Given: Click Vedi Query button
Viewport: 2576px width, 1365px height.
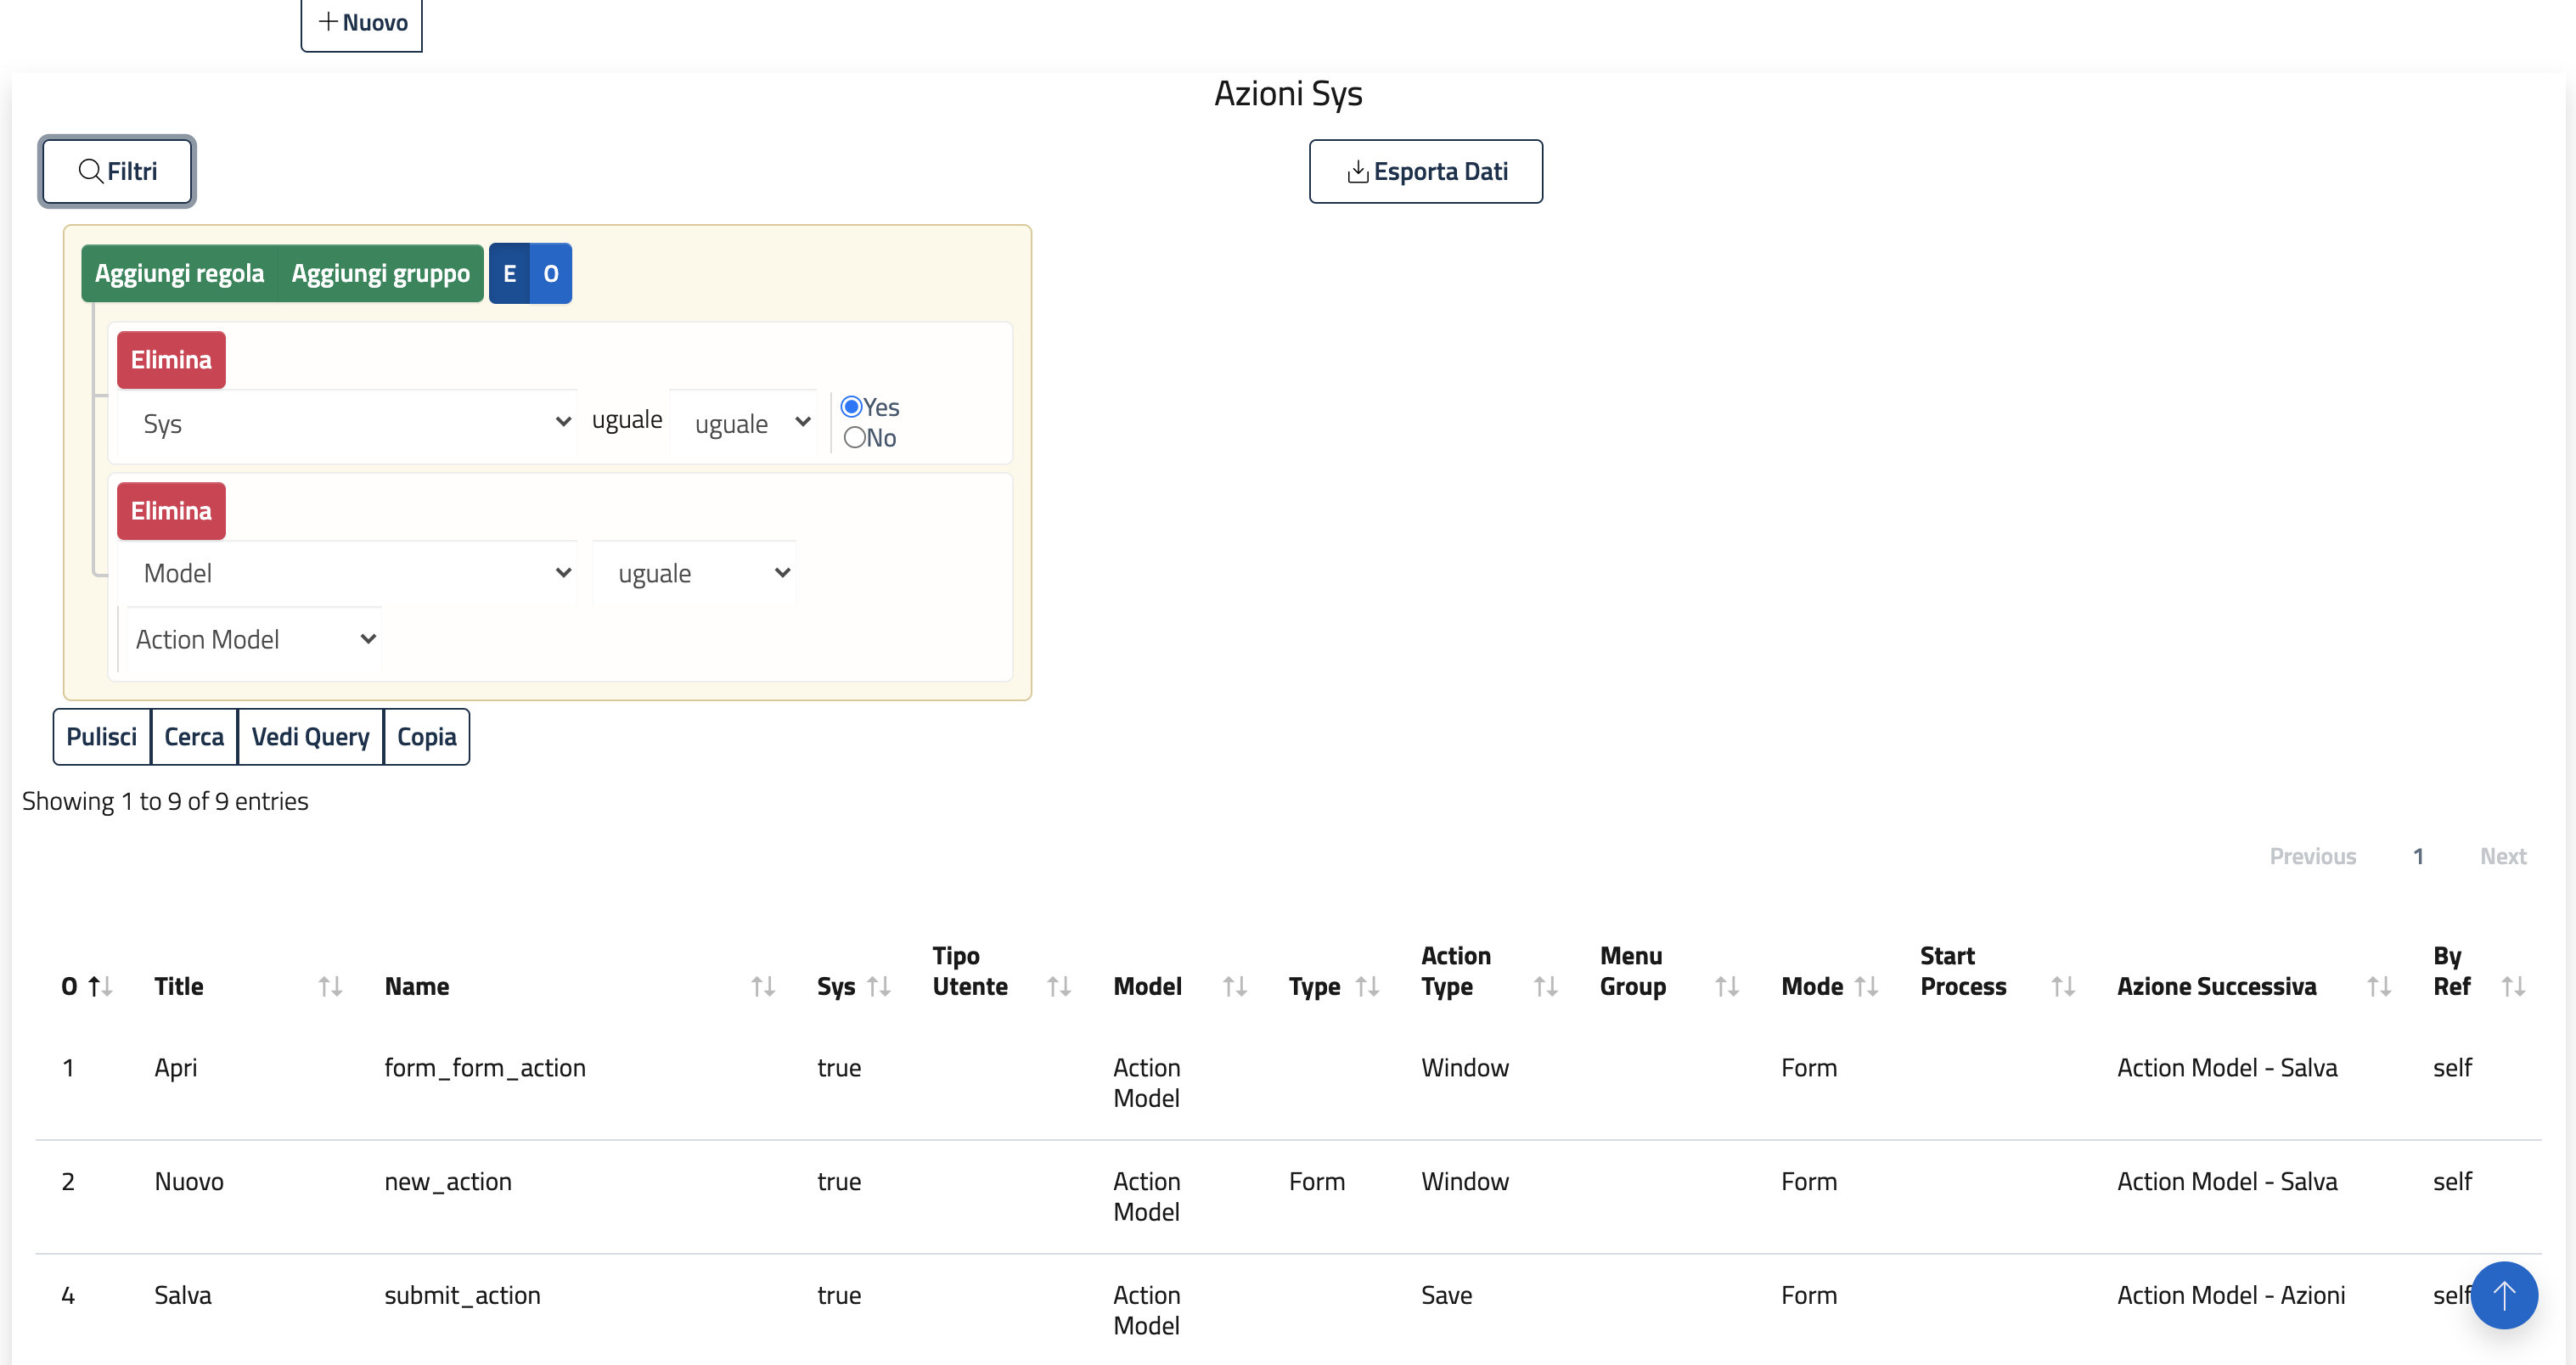Looking at the screenshot, I should coord(310,737).
